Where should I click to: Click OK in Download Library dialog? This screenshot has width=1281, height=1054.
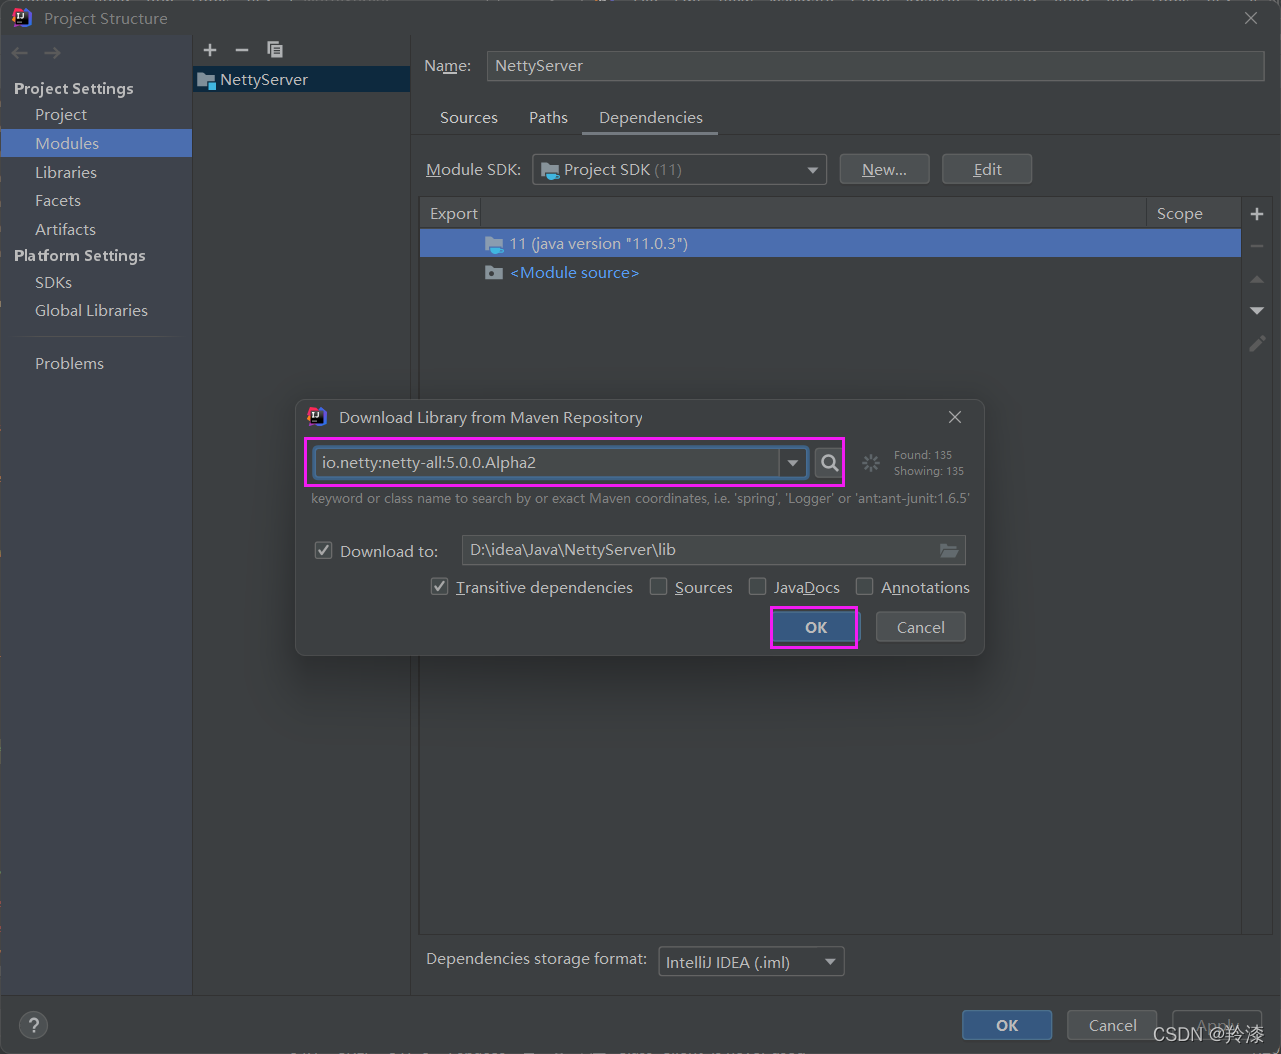pyautogui.click(x=816, y=627)
